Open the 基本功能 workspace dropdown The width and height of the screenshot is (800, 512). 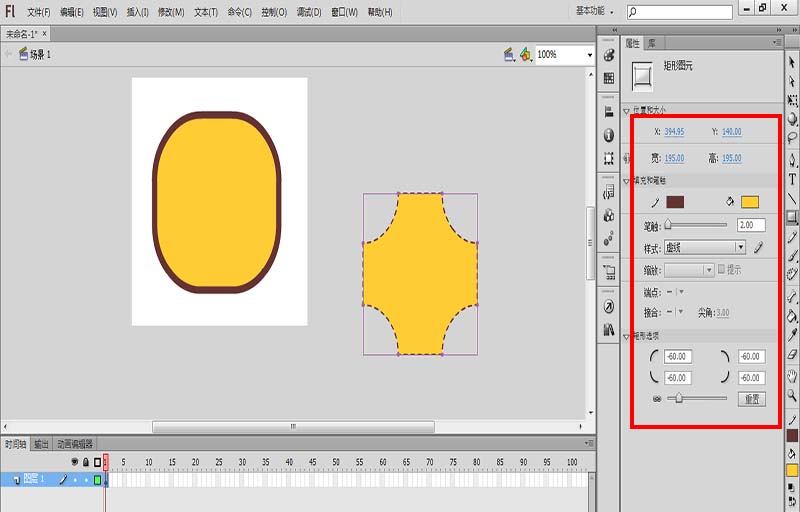[x=595, y=11]
